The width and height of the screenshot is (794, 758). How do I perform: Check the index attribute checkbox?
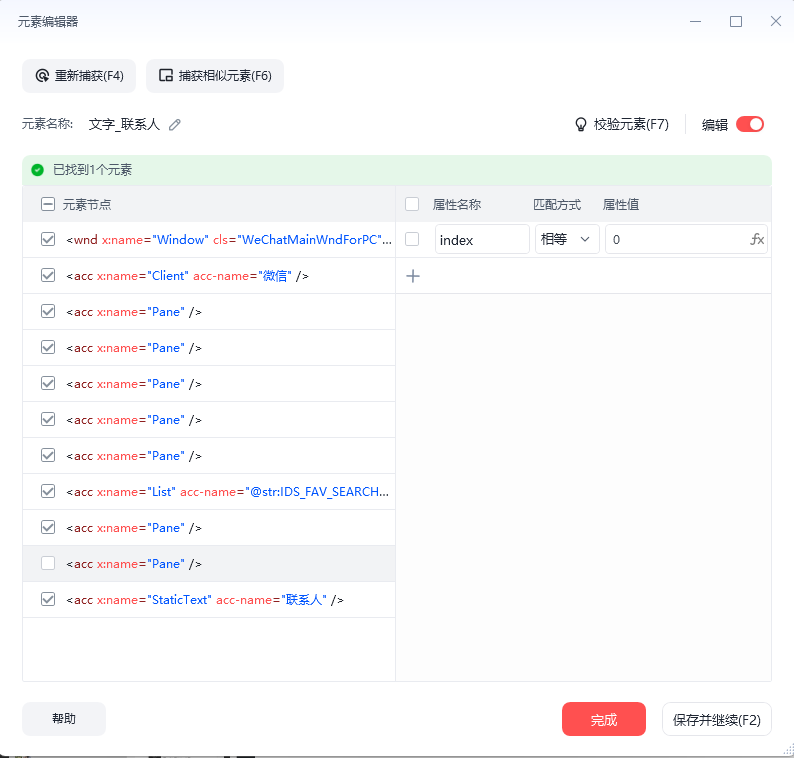tap(412, 240)
